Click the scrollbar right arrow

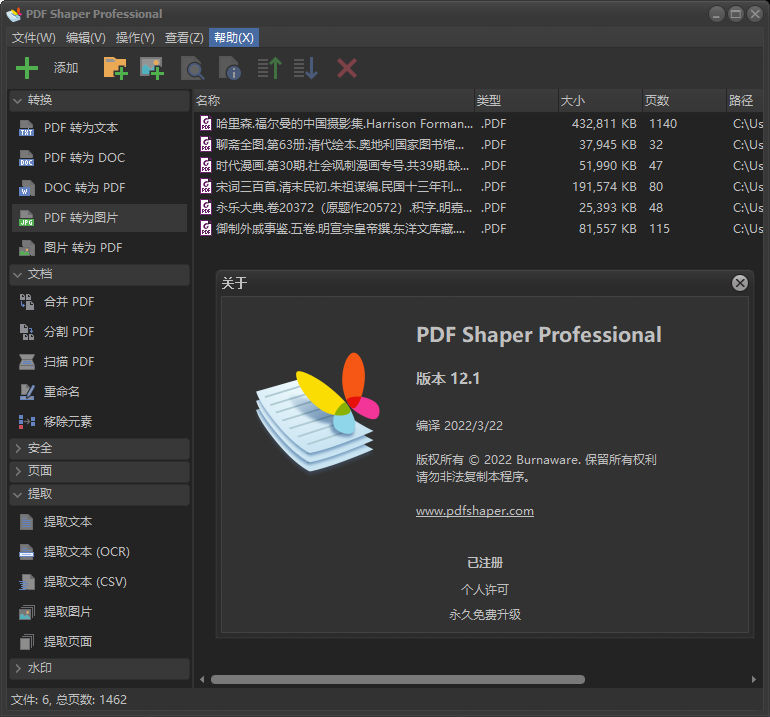(754, 680)
